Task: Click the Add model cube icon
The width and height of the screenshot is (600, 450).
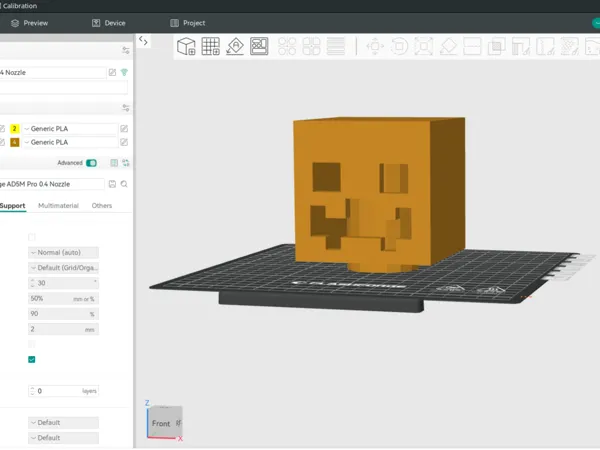Action: (x=186, y=46)
